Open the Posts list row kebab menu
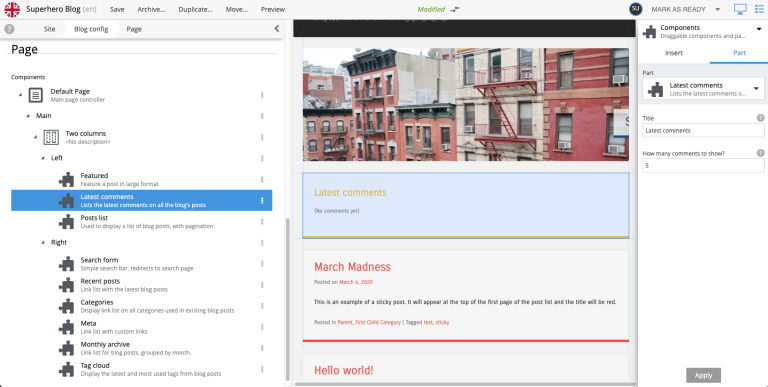 pos(262,221)
